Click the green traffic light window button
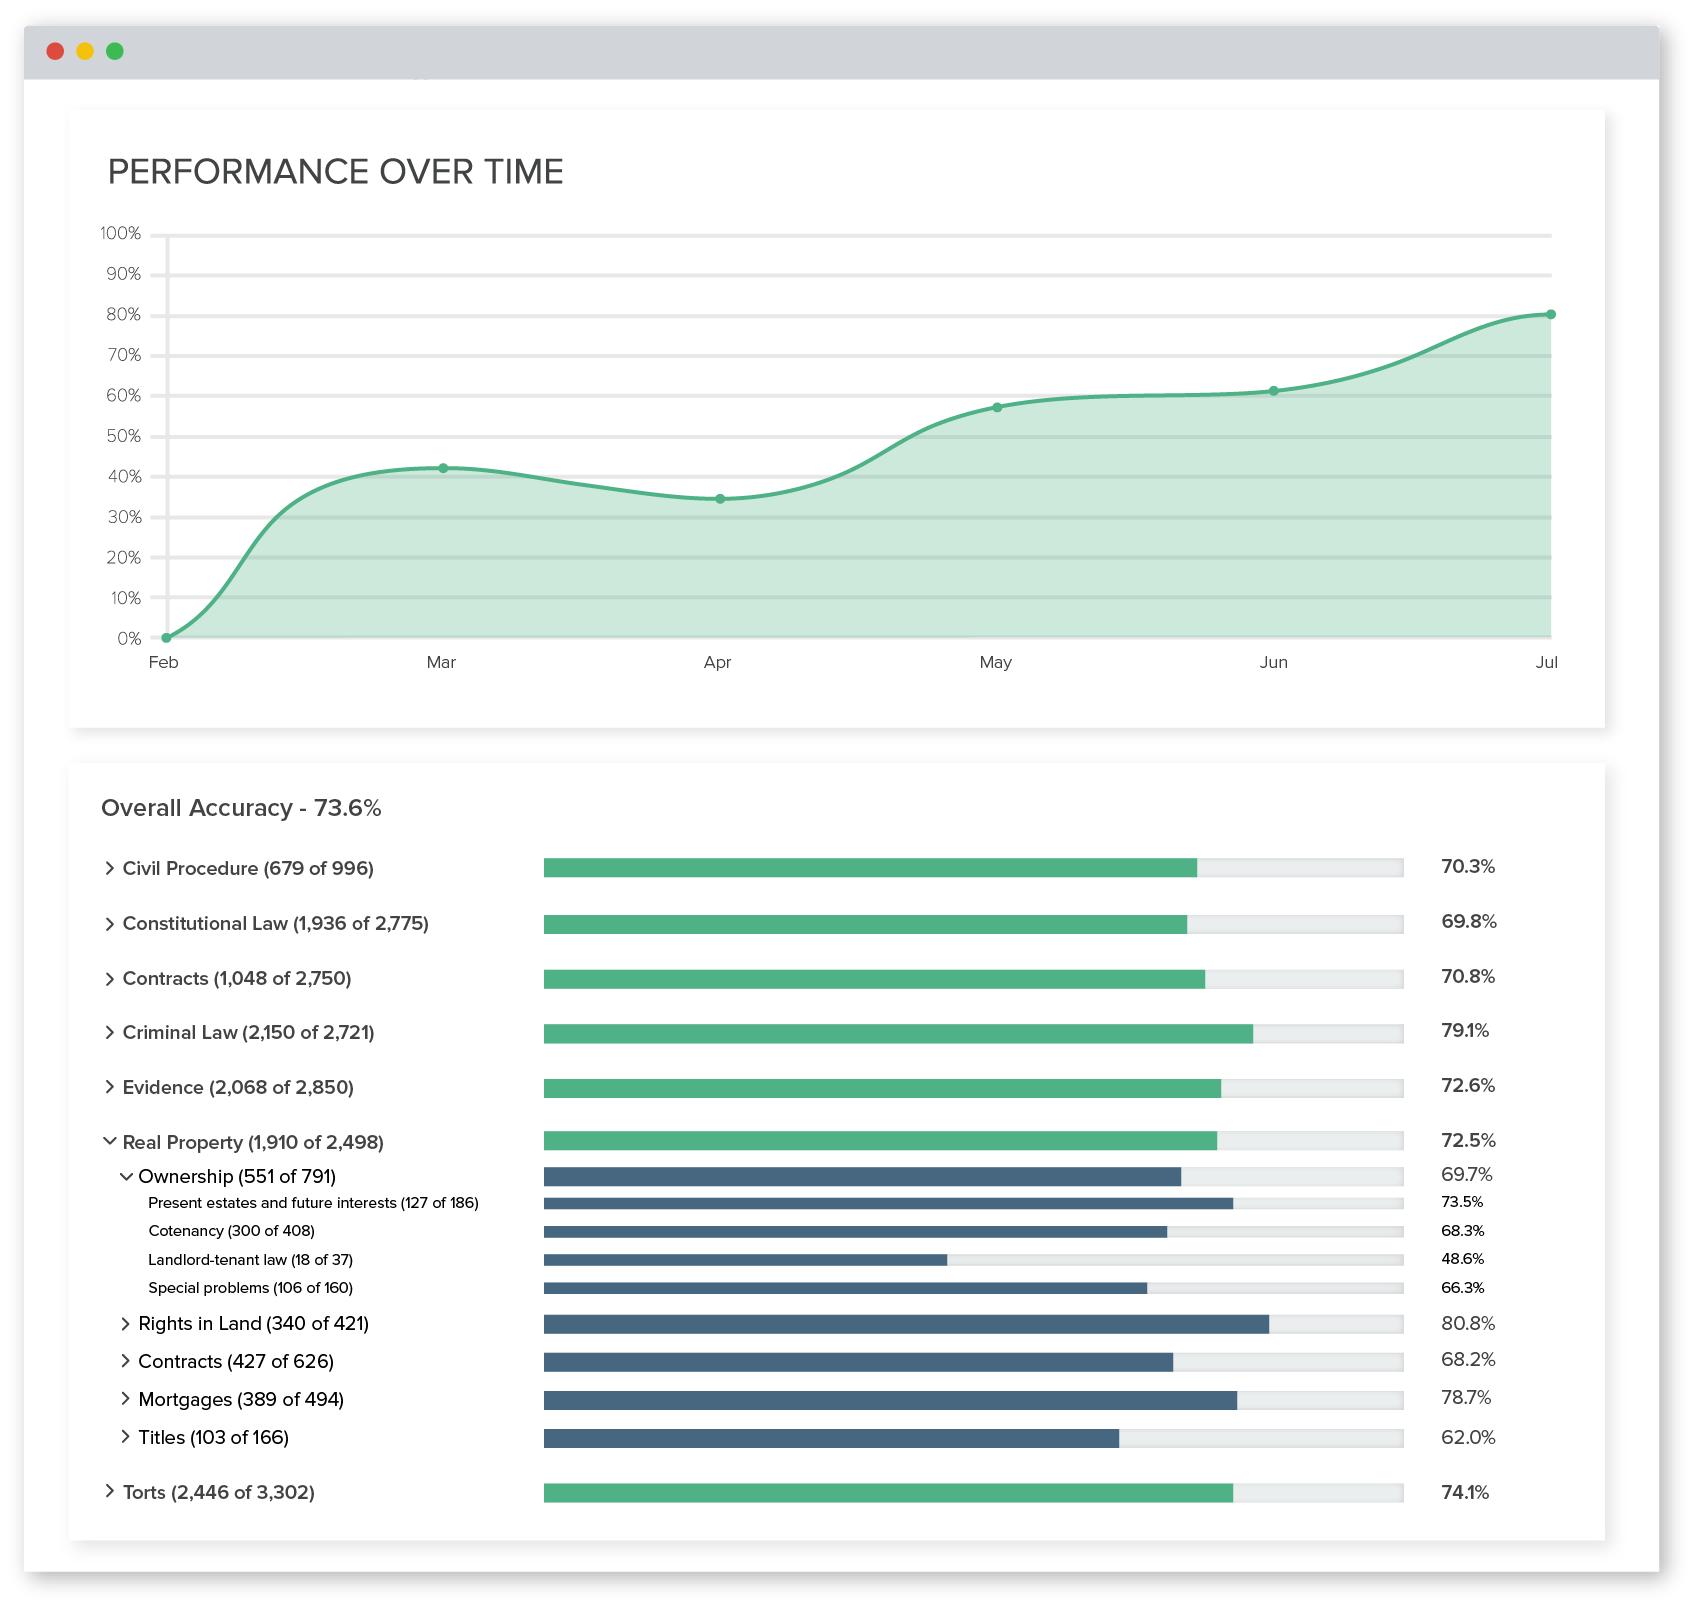 point(115,51)
